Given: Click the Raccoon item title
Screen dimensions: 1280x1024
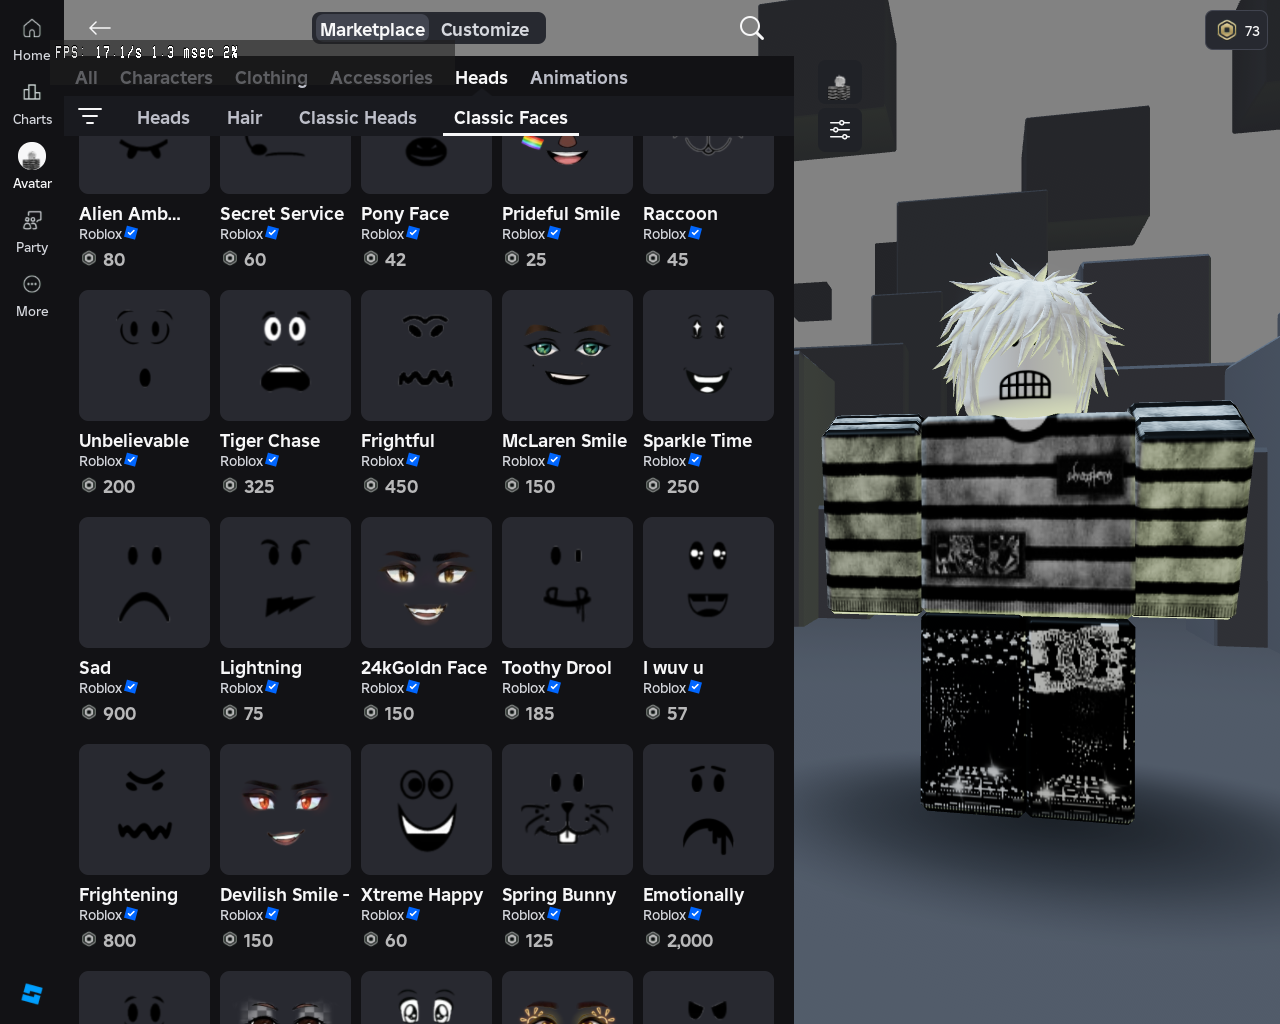Looking at the screenshot, I should 680,213.
